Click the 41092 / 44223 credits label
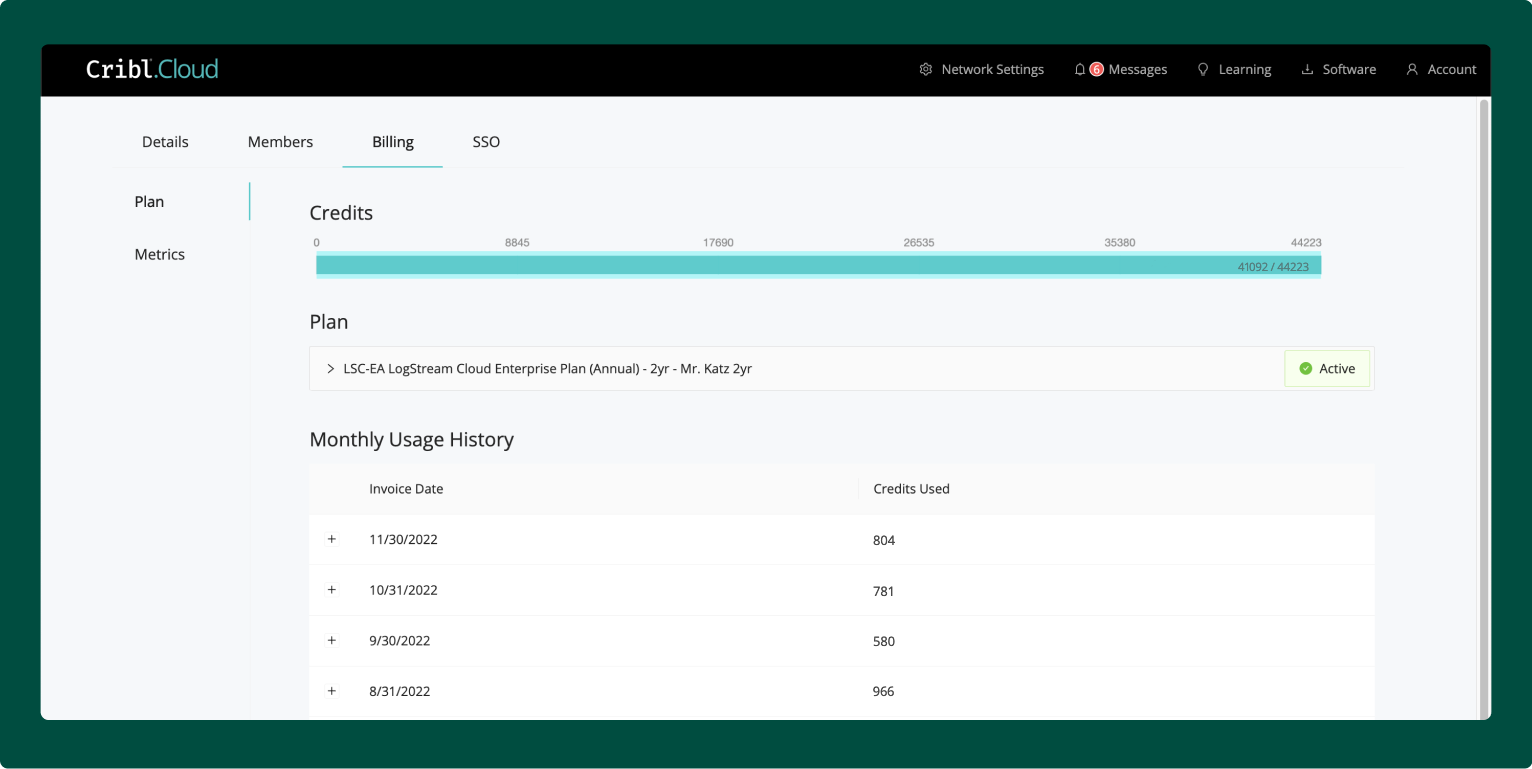1532x769 pixels. pos(1273,267)
